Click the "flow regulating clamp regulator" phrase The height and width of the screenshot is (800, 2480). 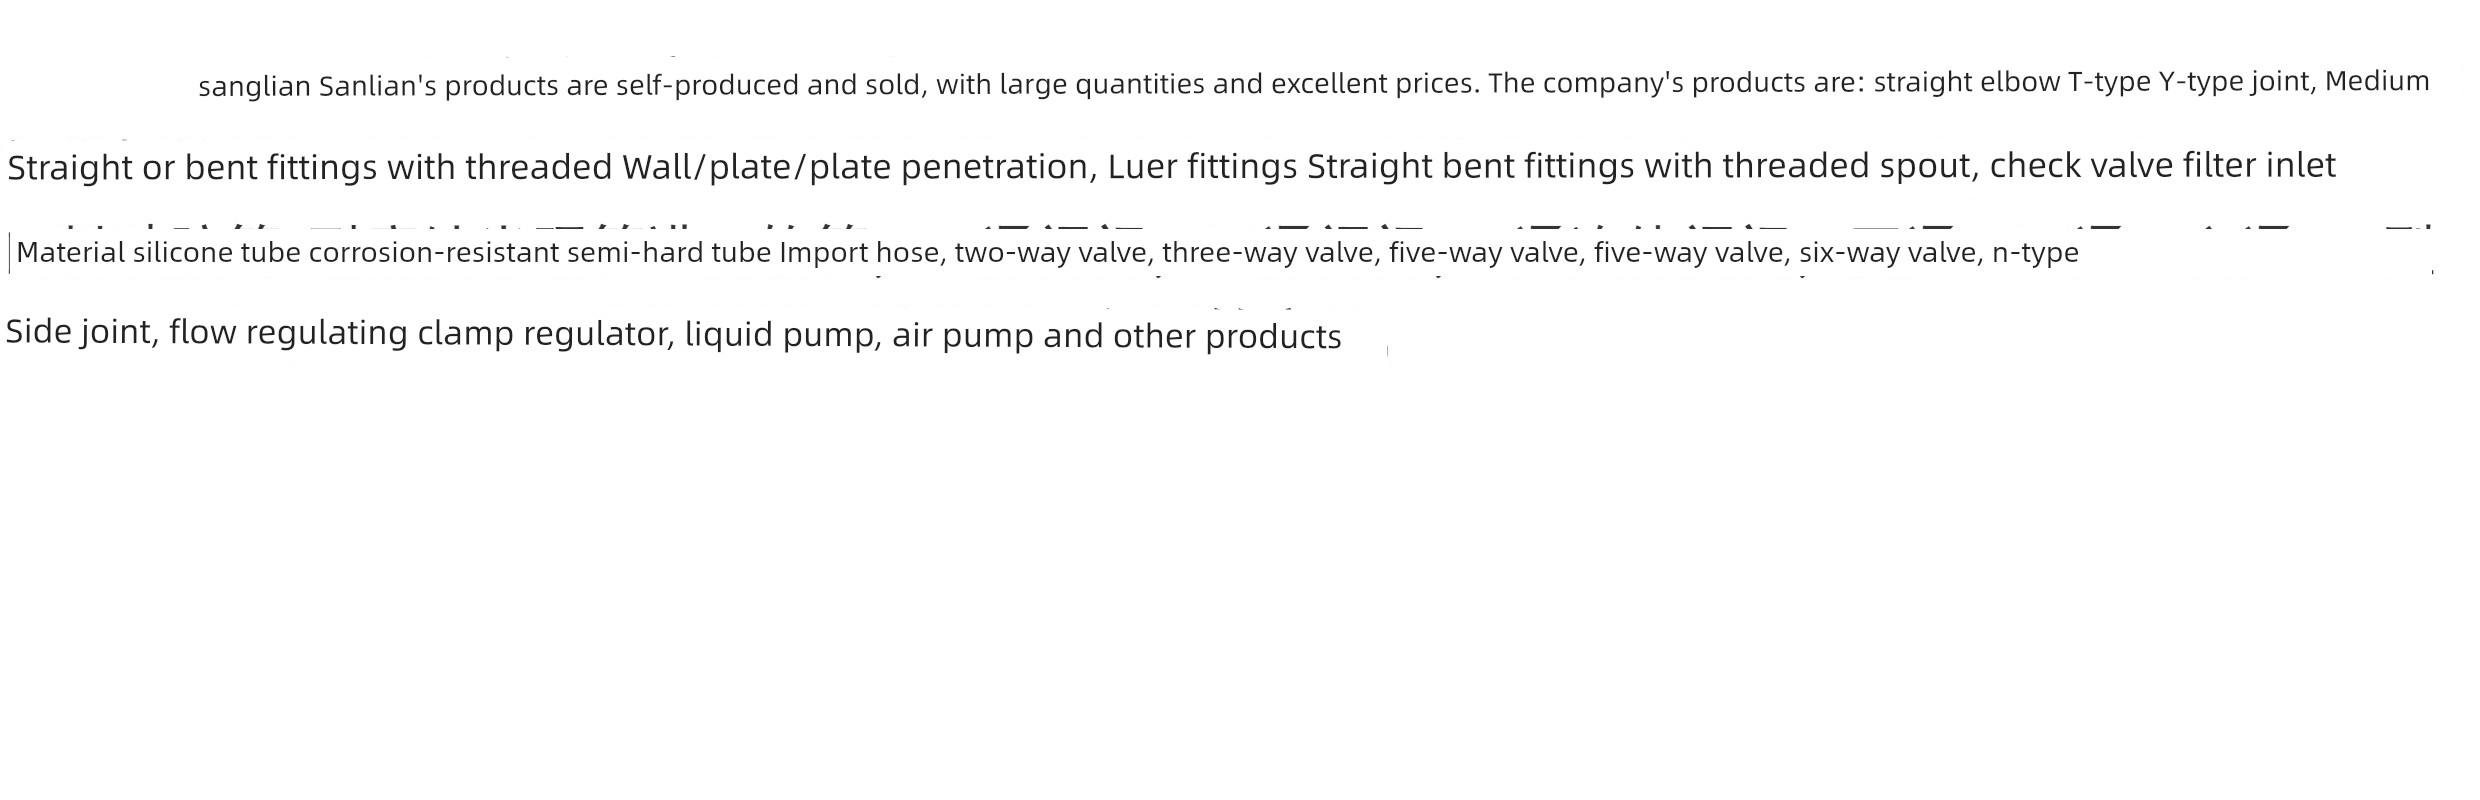419,333
